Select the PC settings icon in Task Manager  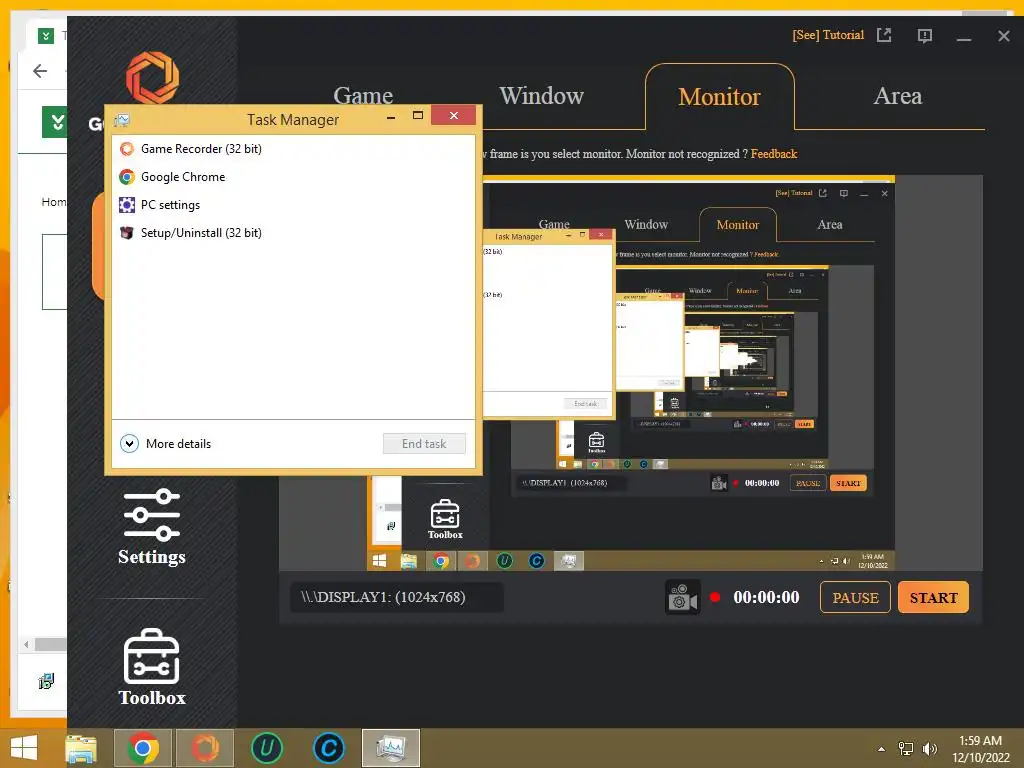pyautogui.click(x=127, y=205)
